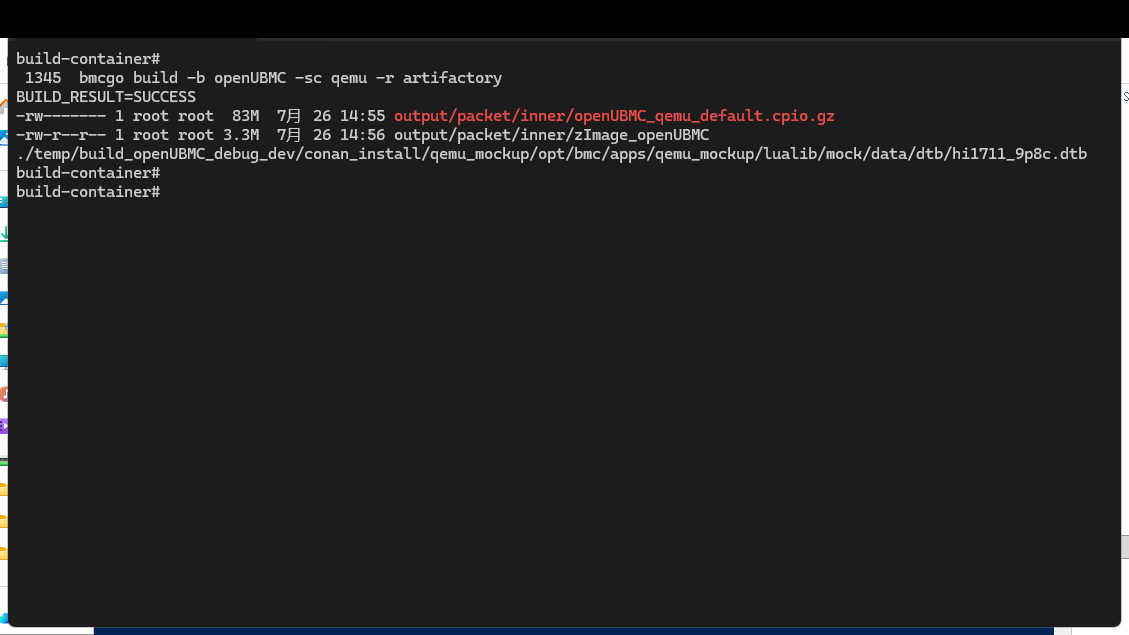The width and height of the screenshot is (1129, 635).
Task: Click the document lines icon at left edge
Action: [x=4, y=266]
